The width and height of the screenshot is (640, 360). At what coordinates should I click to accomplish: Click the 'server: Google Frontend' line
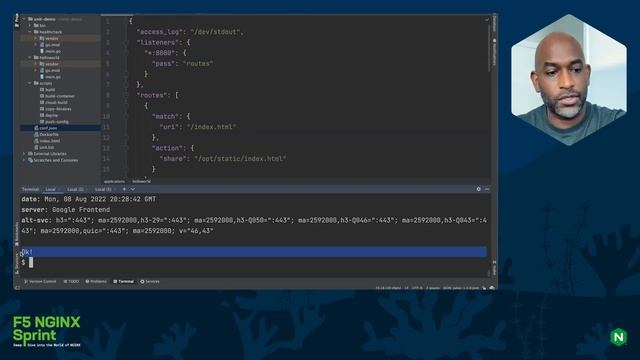click(x=66, y=210)
